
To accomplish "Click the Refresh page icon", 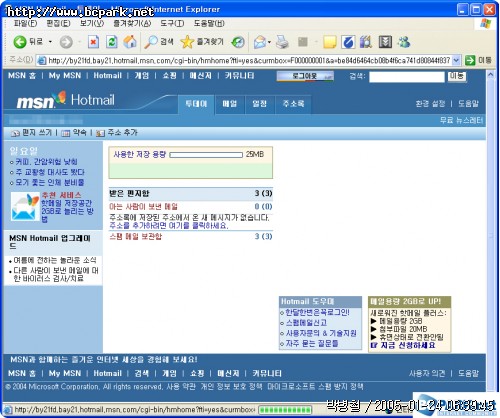I will (111, 42).
